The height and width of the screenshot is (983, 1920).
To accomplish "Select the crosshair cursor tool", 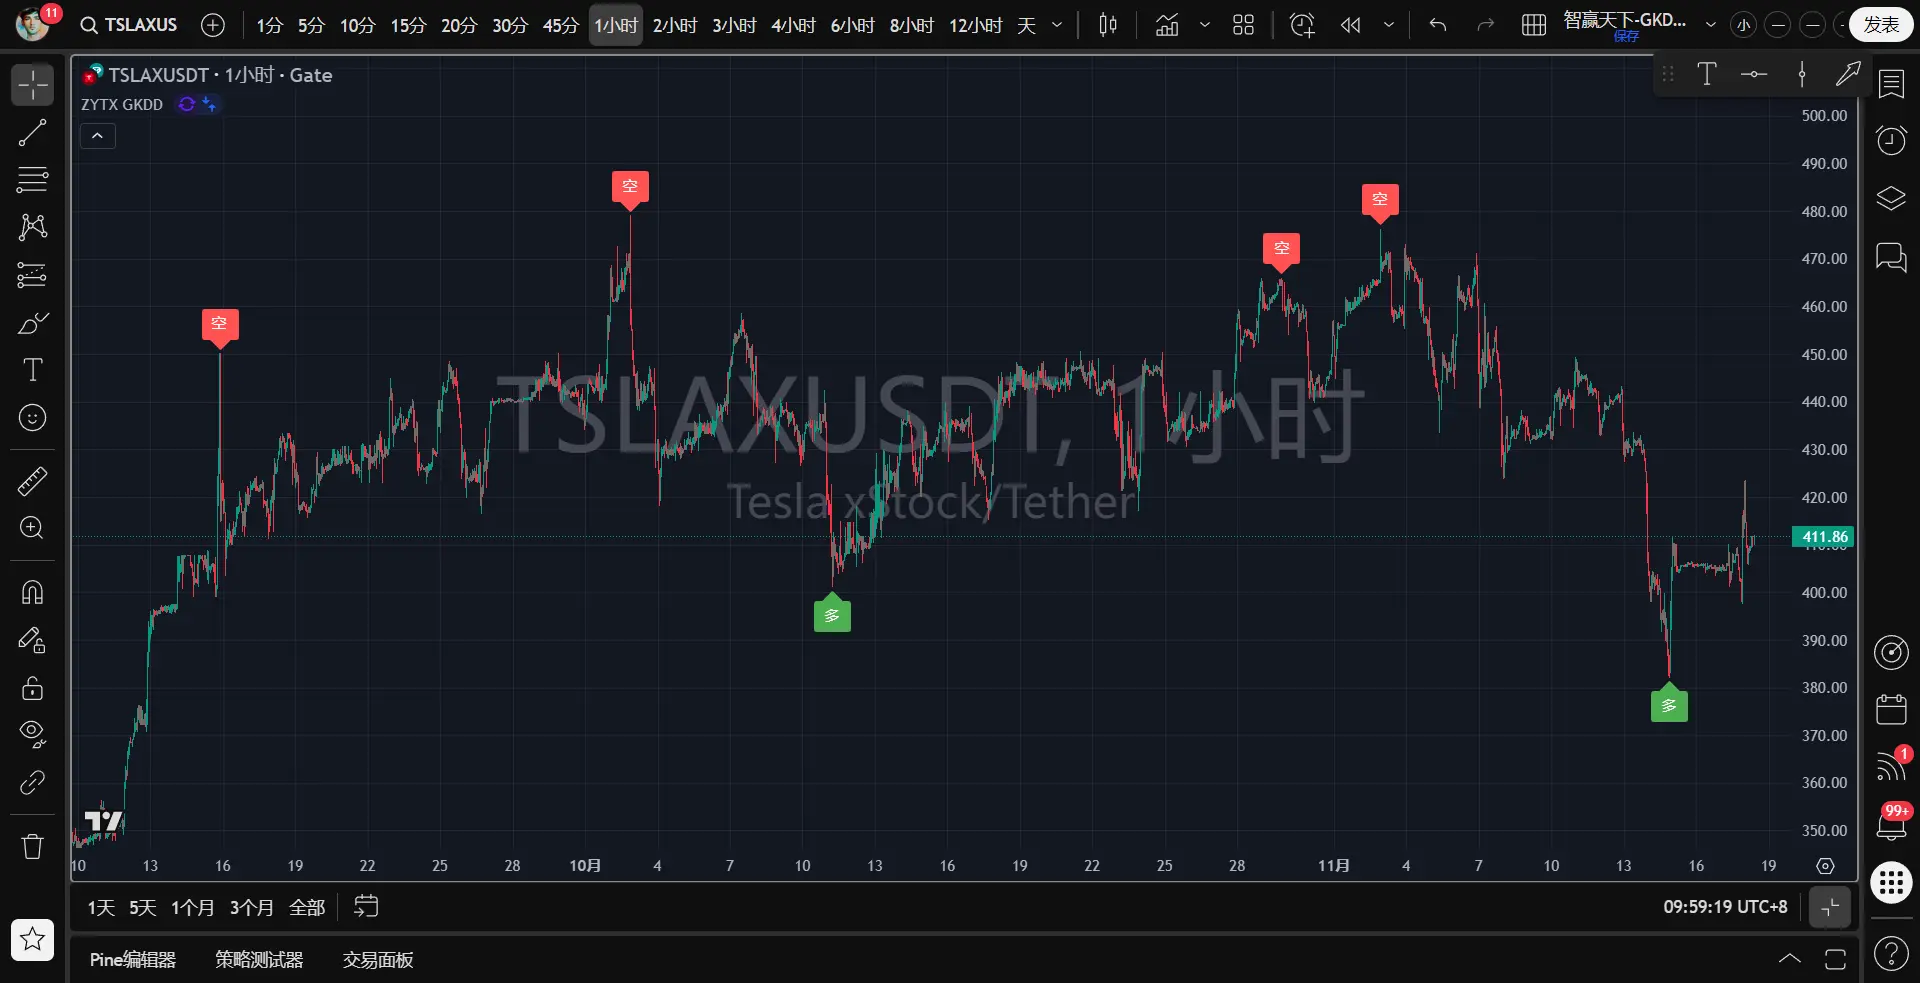I will point(32,85).
